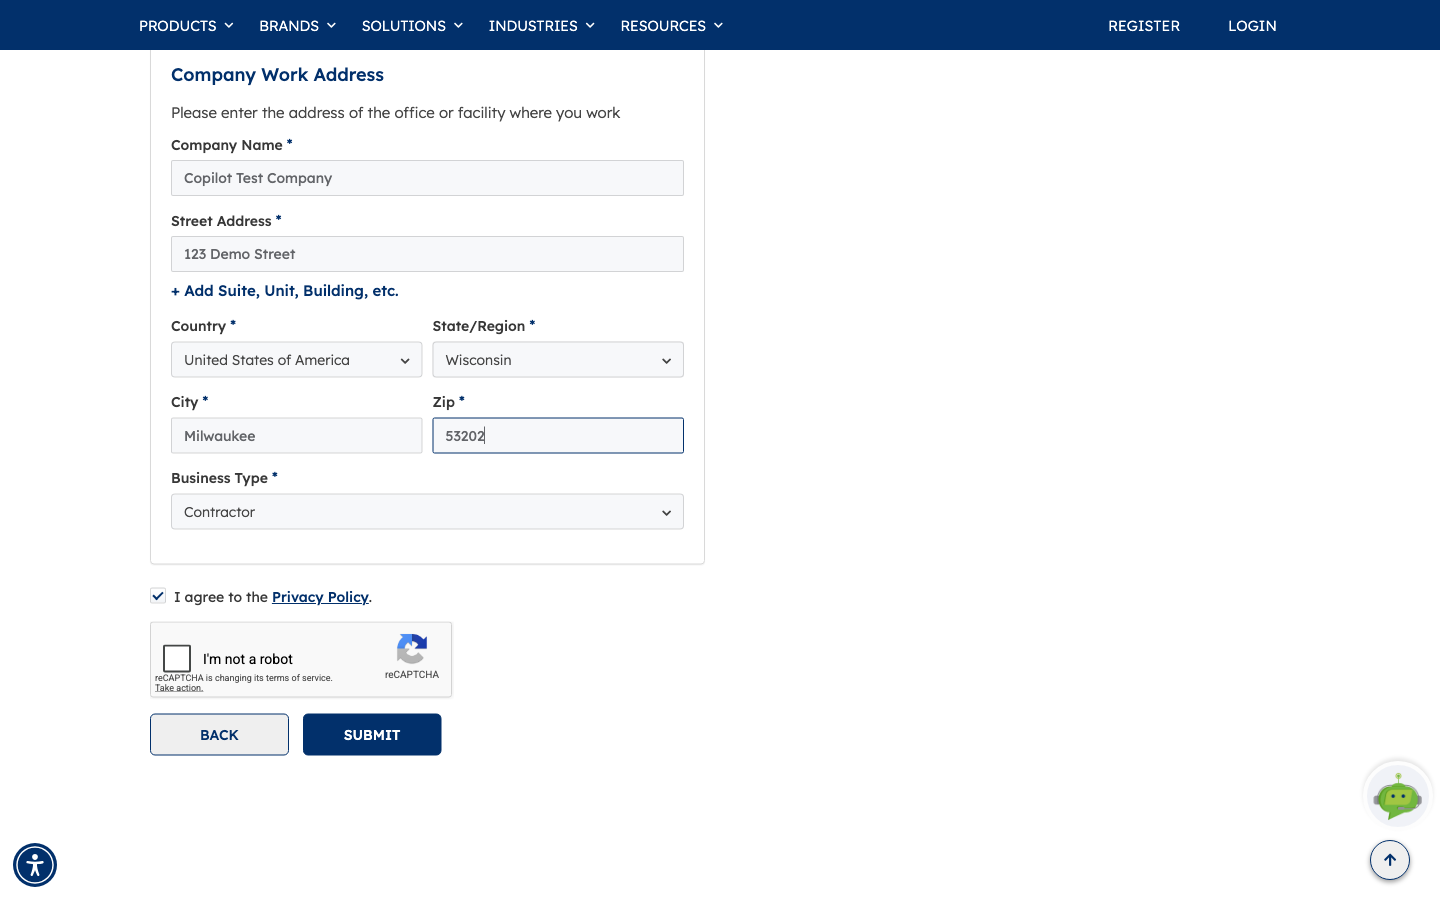The image size is (1440, 900).
Task: Expand the Brands menu
Action: point(297,26)
